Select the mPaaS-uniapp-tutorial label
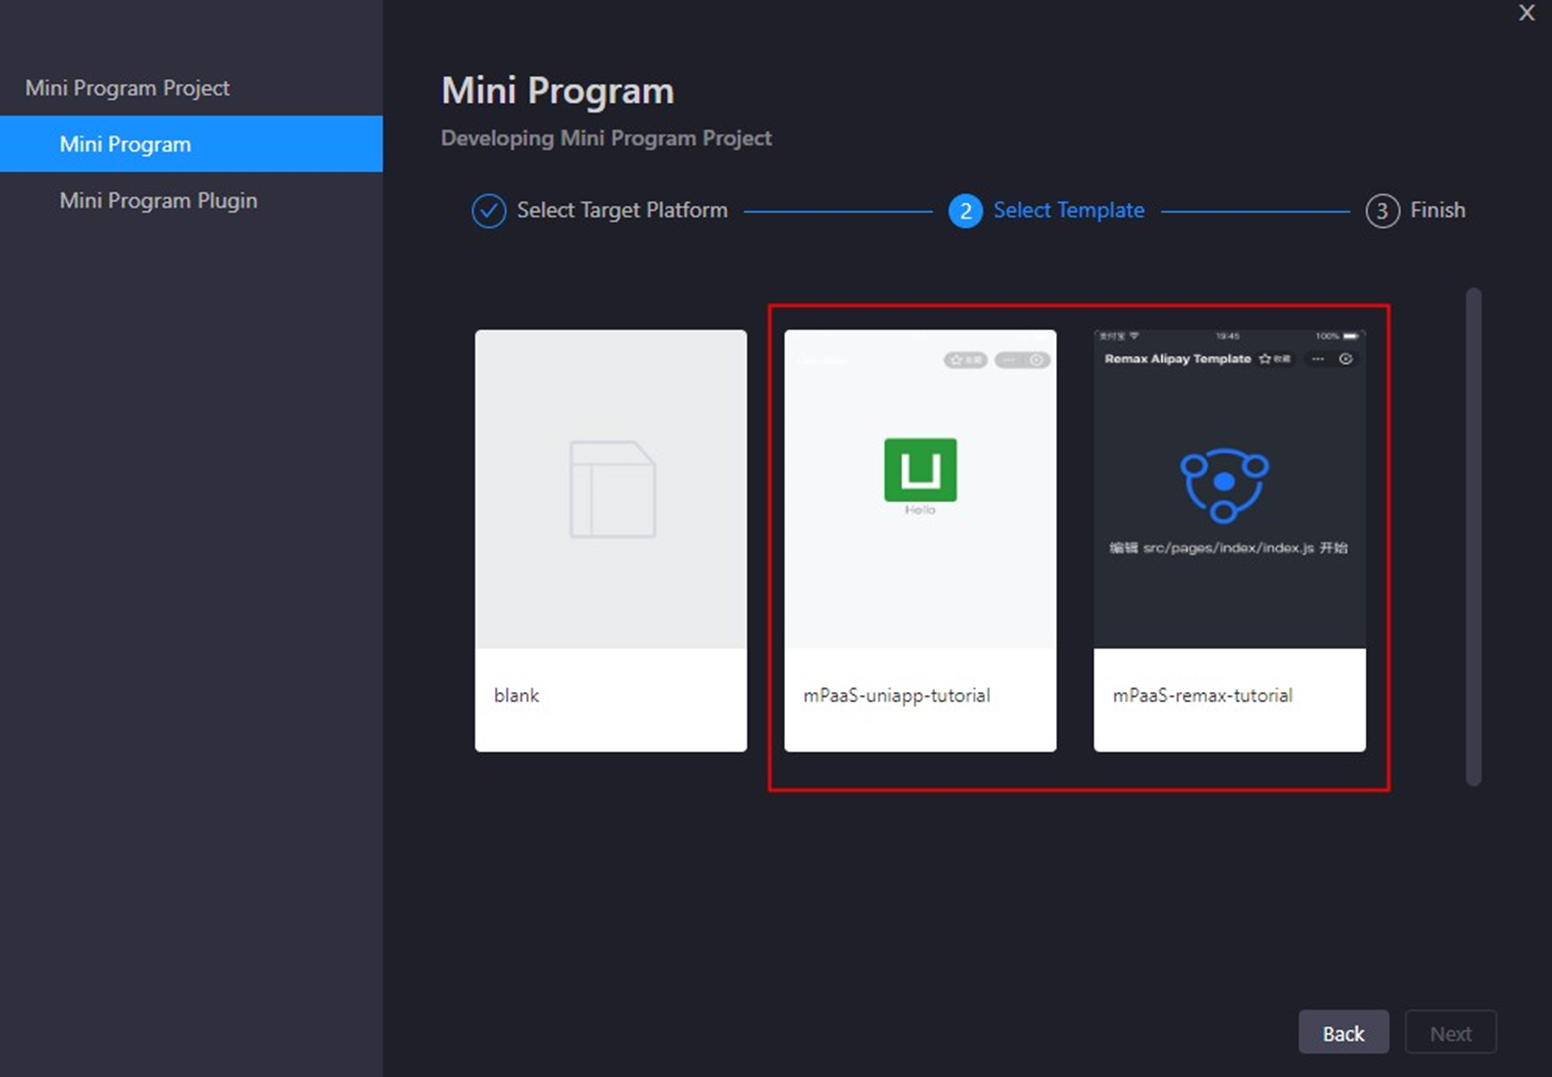The image size is (1552, 1077). (x=896, y=695)
